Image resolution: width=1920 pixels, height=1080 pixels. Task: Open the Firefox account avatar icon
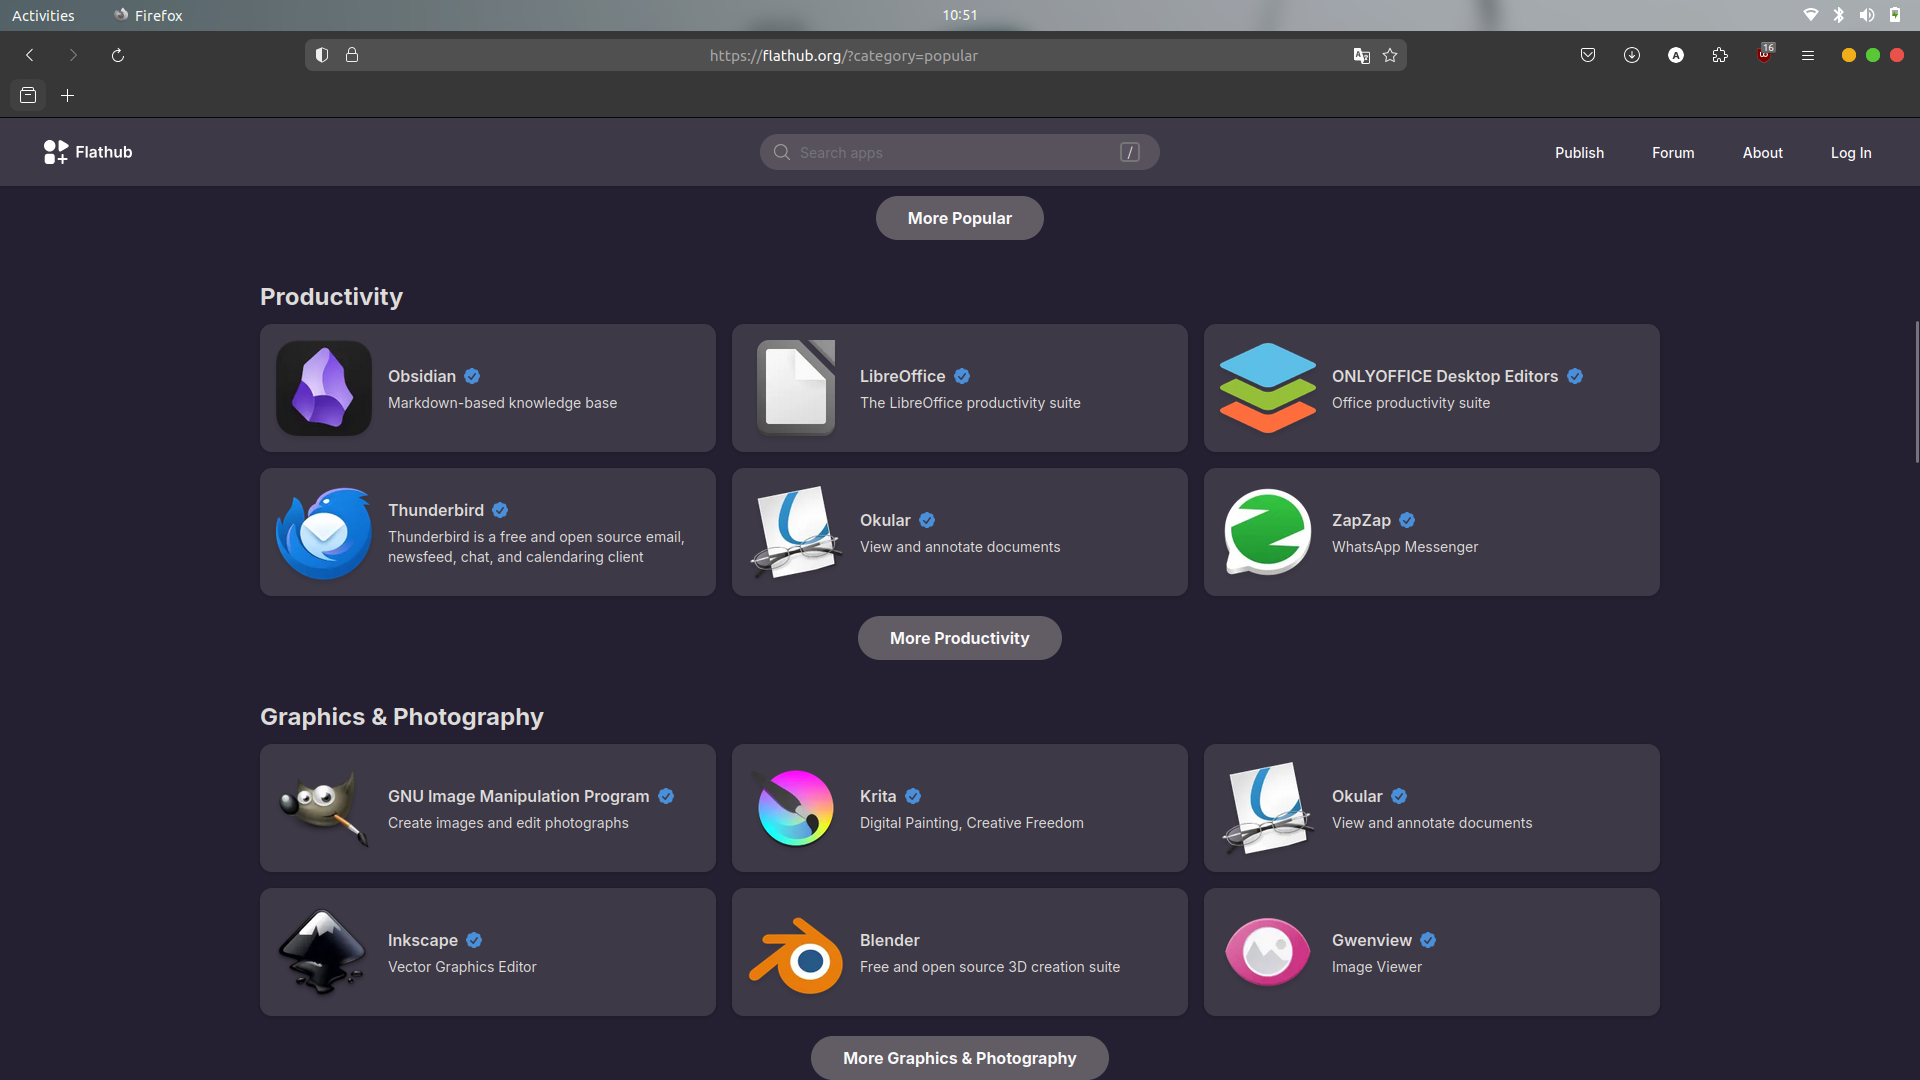(x=1676, y=55)
